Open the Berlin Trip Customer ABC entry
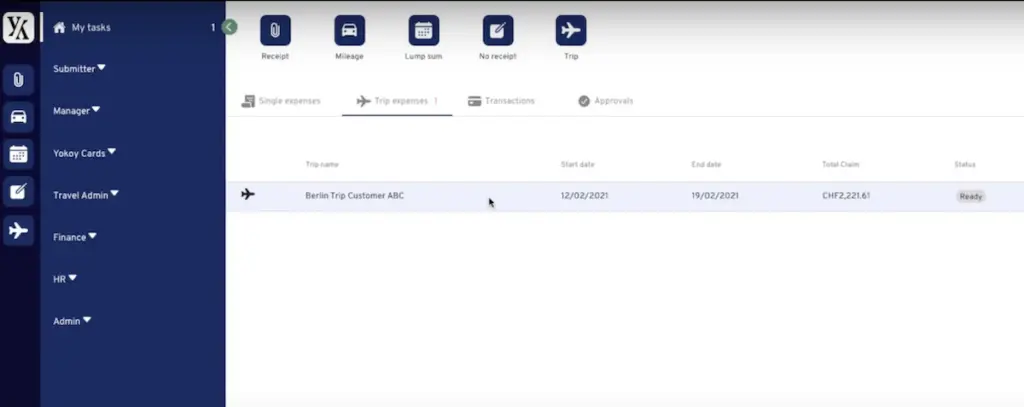 point(355,195)
